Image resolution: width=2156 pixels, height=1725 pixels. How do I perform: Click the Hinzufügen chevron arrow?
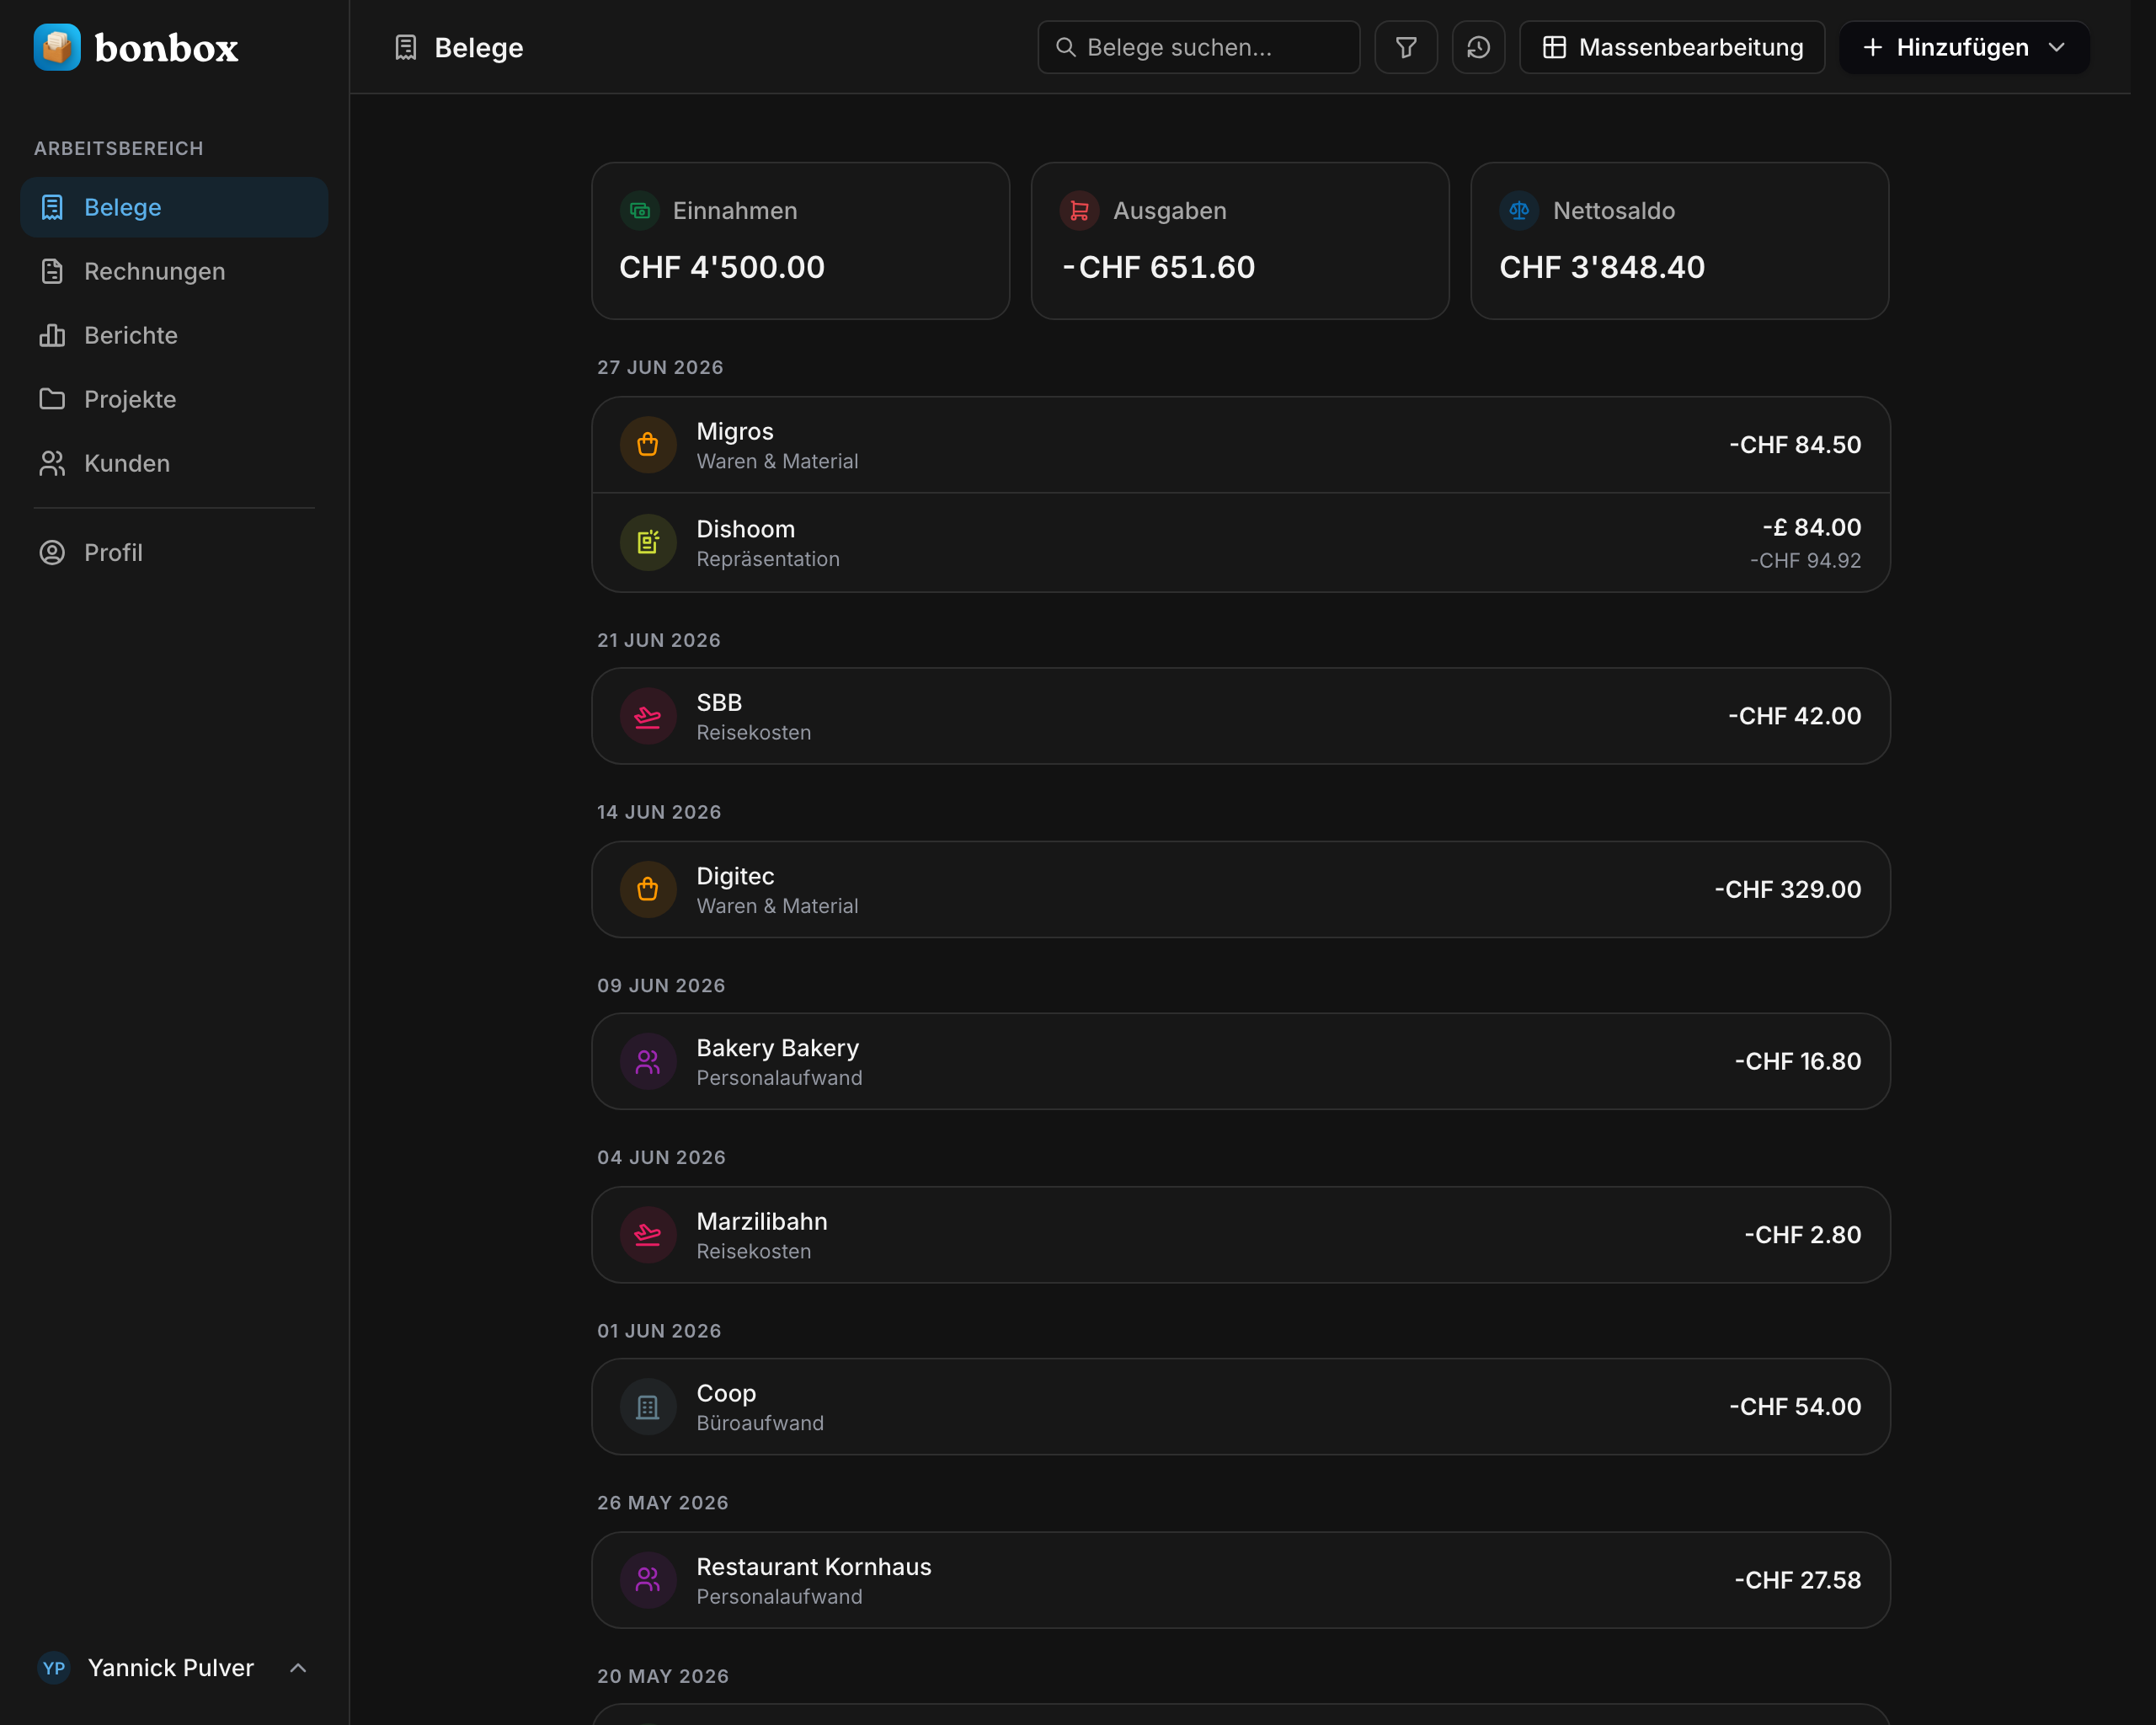point(2056,47)
